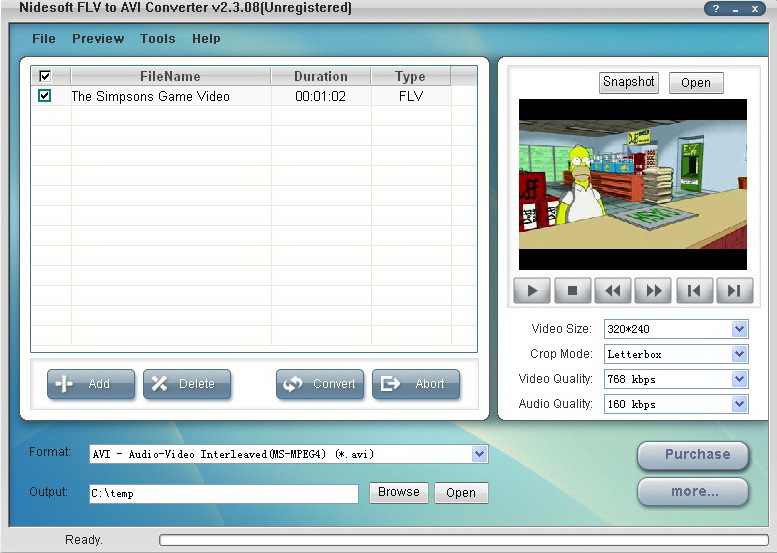Toggle the select-all checkbox in header
Screen dimensions: 777x553
point(45,76)
